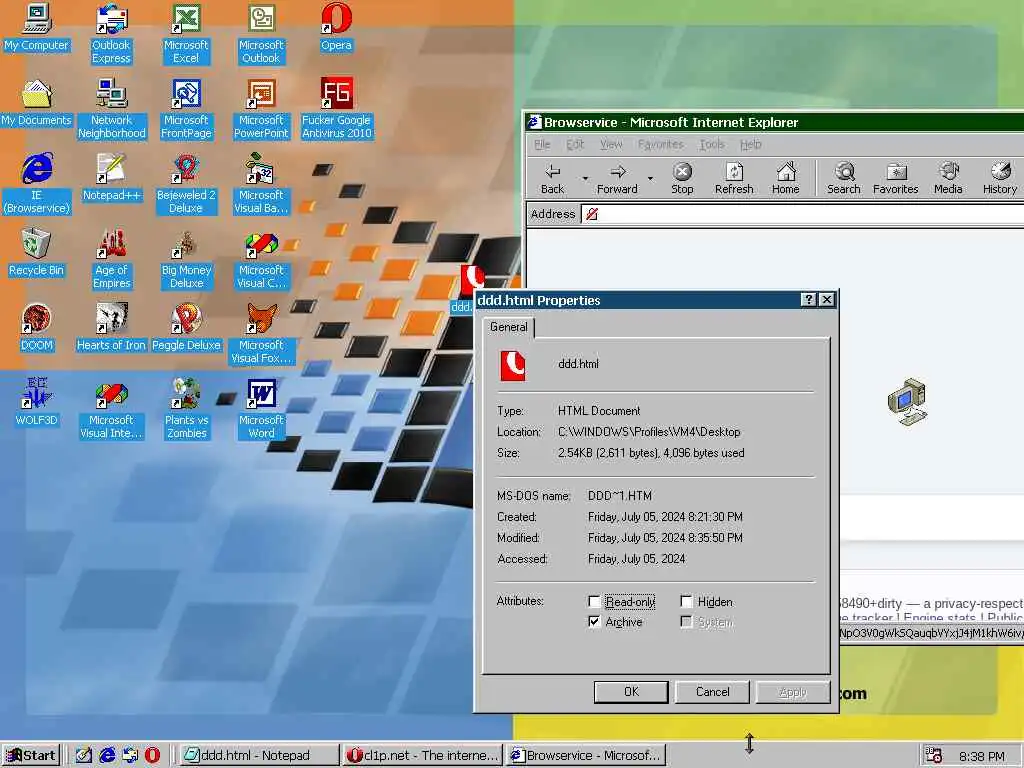Launch Opera from desktop icon
Image resolution: width=1024 pixels, height=768 pixels.
click(336, 28)
